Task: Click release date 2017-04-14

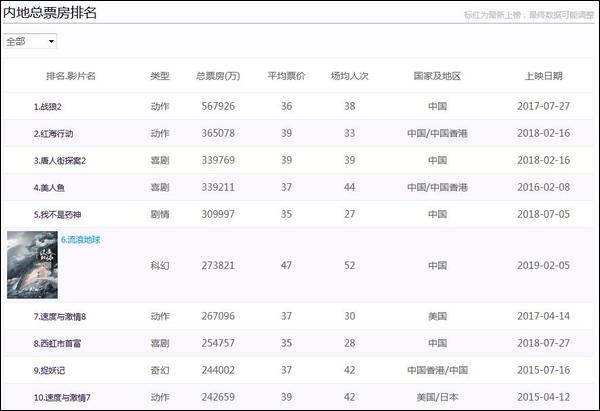Action: point(543,316)
